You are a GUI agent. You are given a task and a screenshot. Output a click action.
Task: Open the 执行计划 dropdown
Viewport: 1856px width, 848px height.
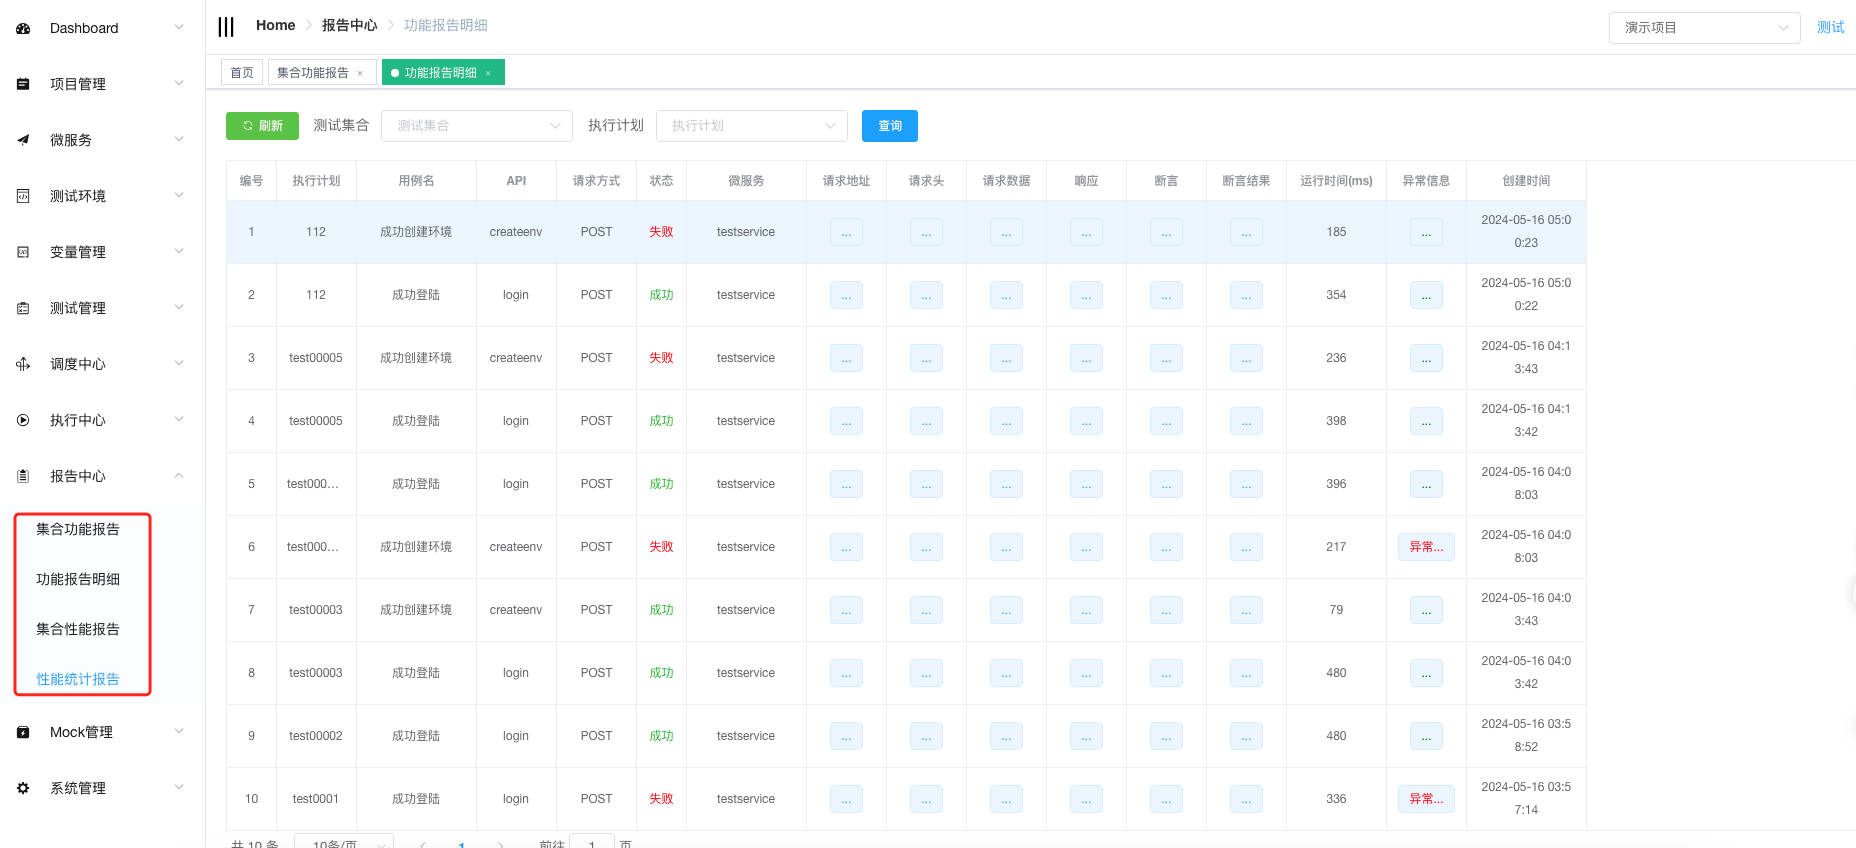point(752,126)
